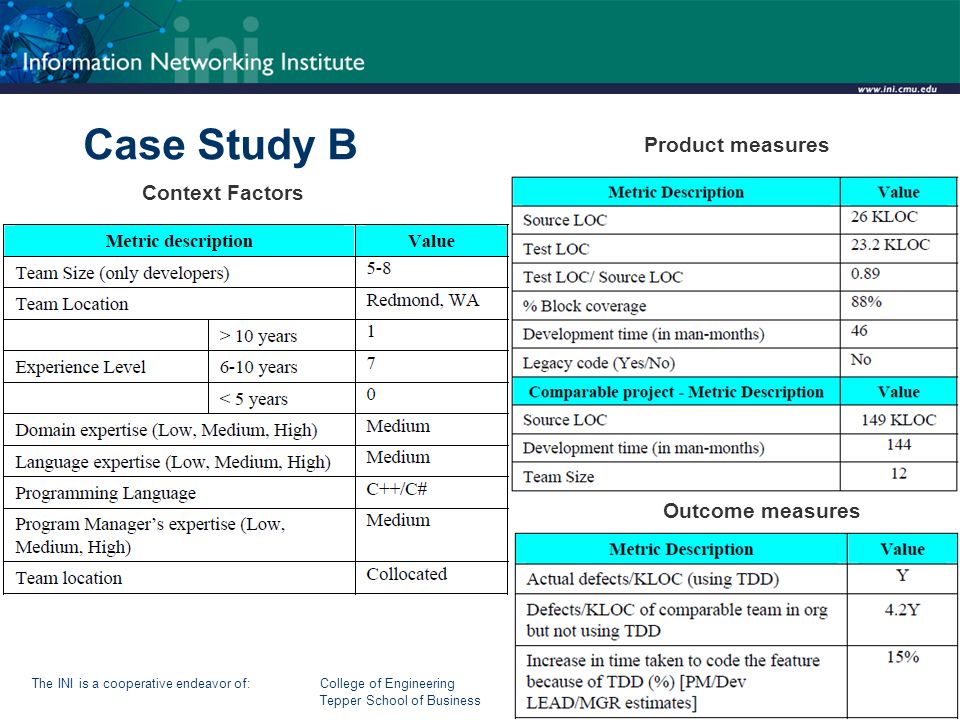
Task: Select the Domain expertise row label
Action: [166, 430]
